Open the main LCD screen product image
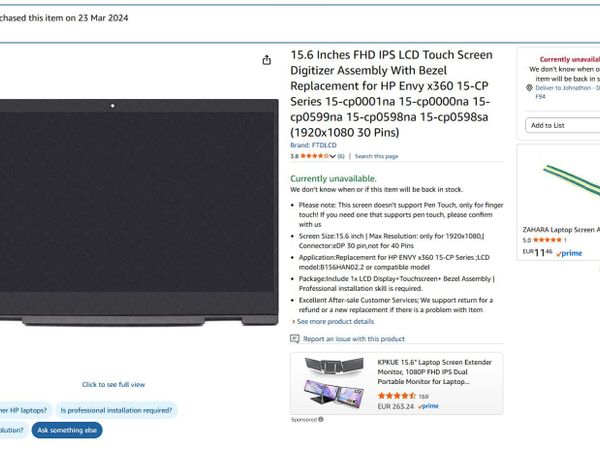Image resolution: width=600 pixels, height=450 pixels. pos(138,212)
